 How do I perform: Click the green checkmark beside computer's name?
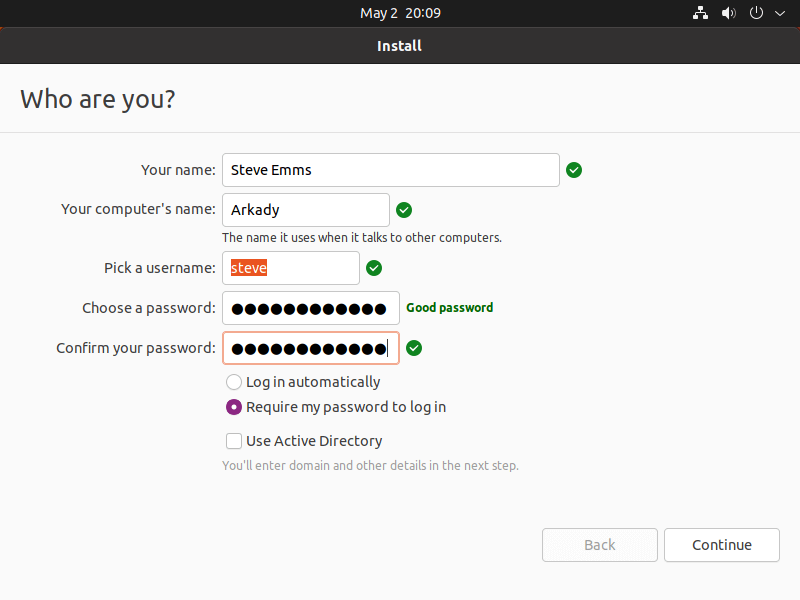pyautogui.click(x=404, y=210)
